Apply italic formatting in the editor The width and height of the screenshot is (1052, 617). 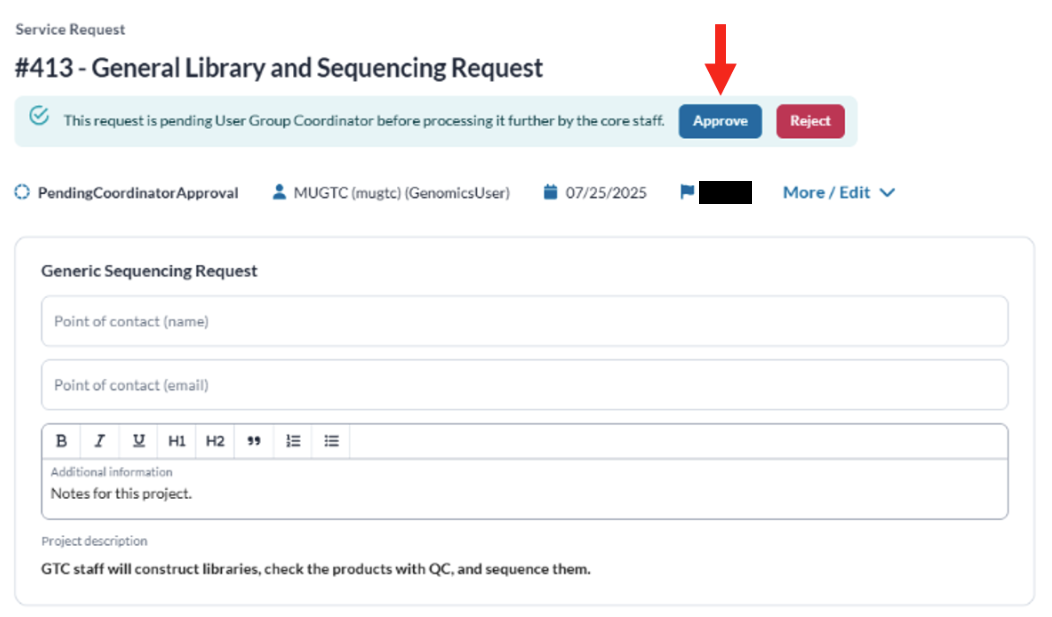coord(100,441)
